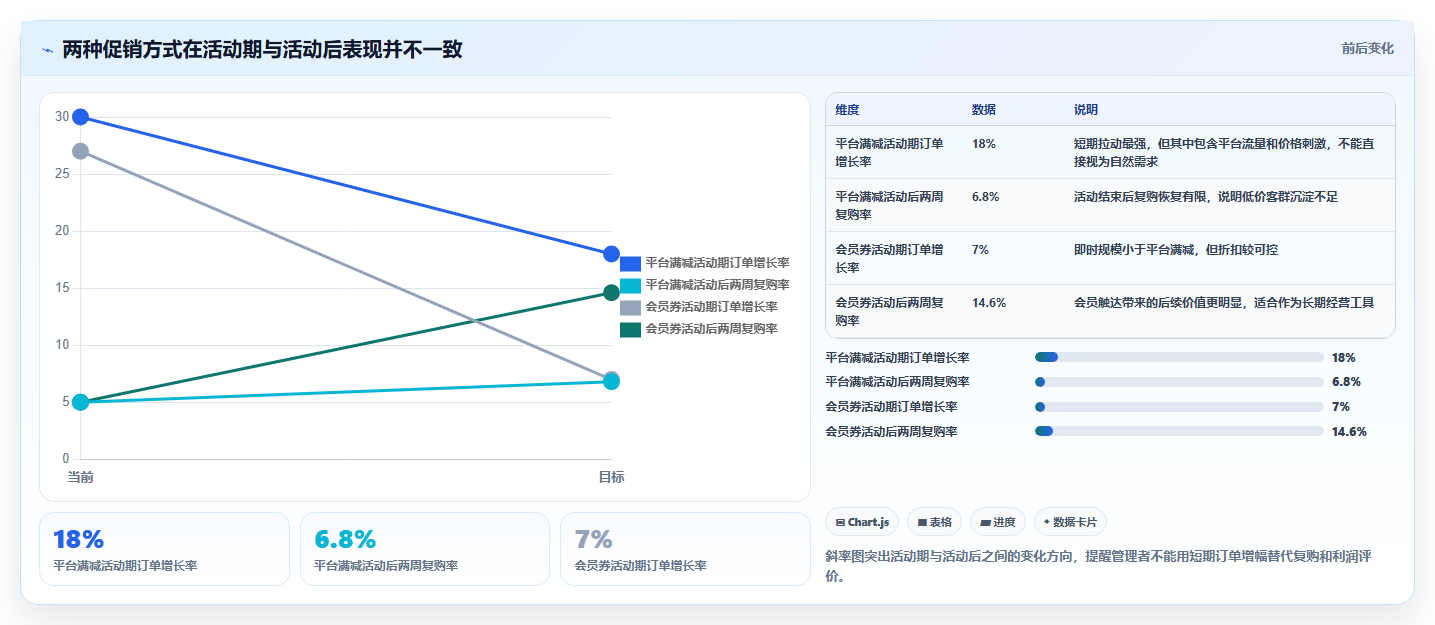Click the 当前 x-axis label
The image size is (1435, 625).
pyautogui.click(x=81, y=477)
